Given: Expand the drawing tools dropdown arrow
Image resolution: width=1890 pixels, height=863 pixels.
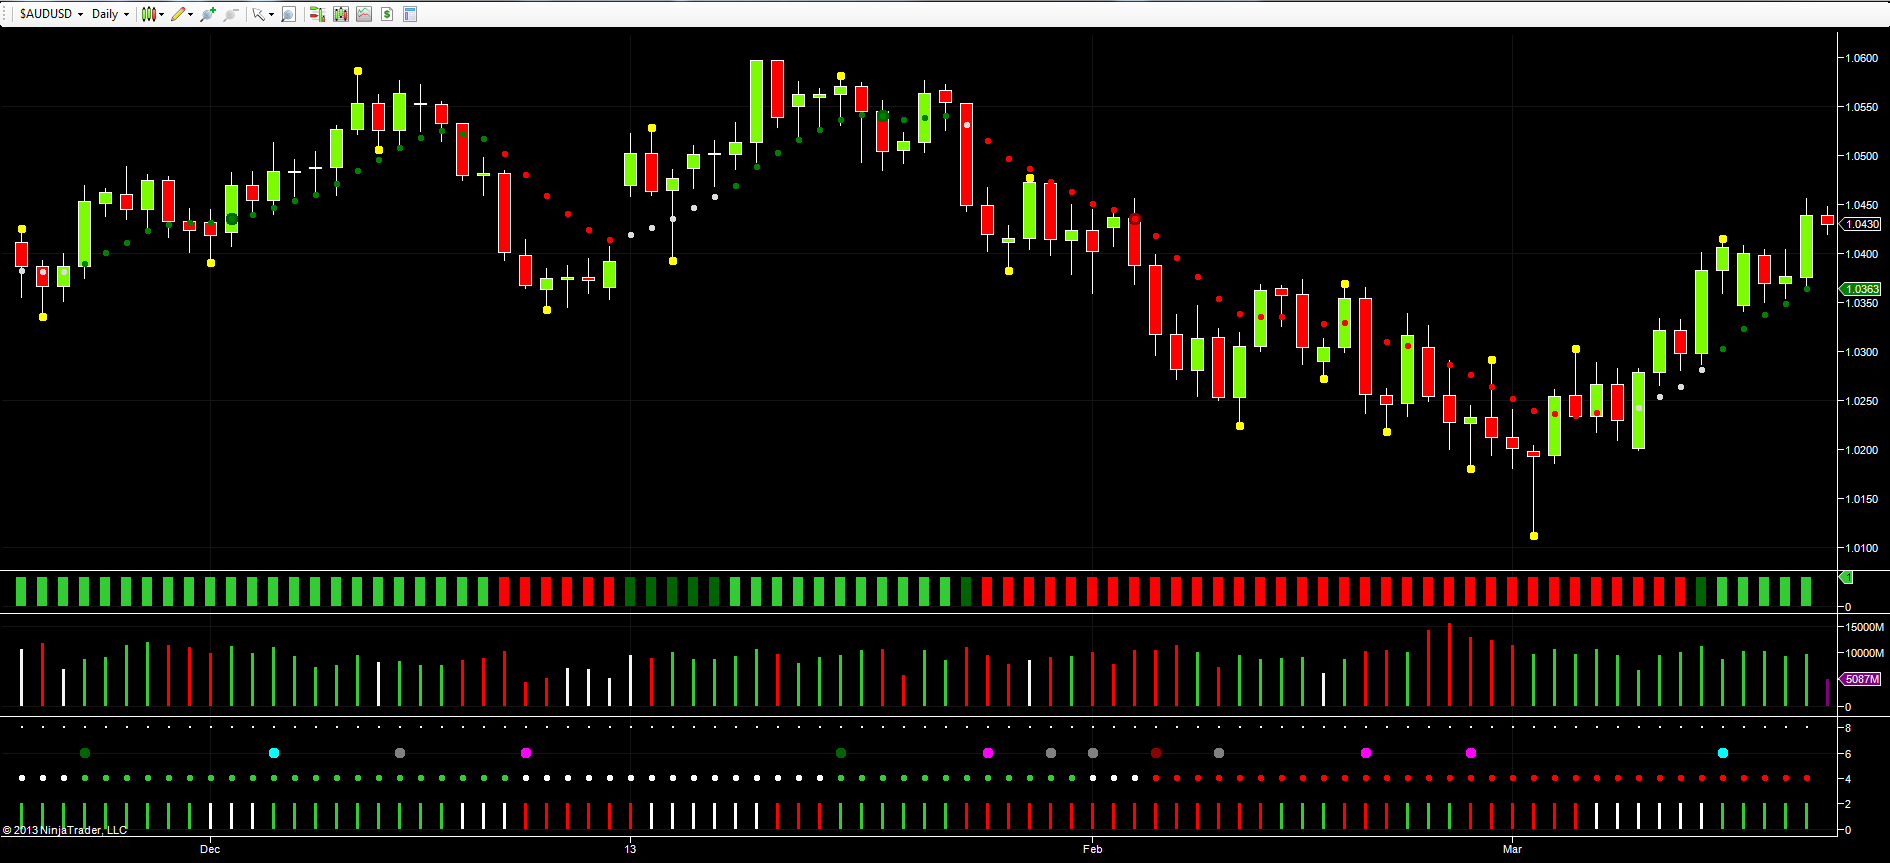Looking at the screenshot, I should [x=191, y=14].
